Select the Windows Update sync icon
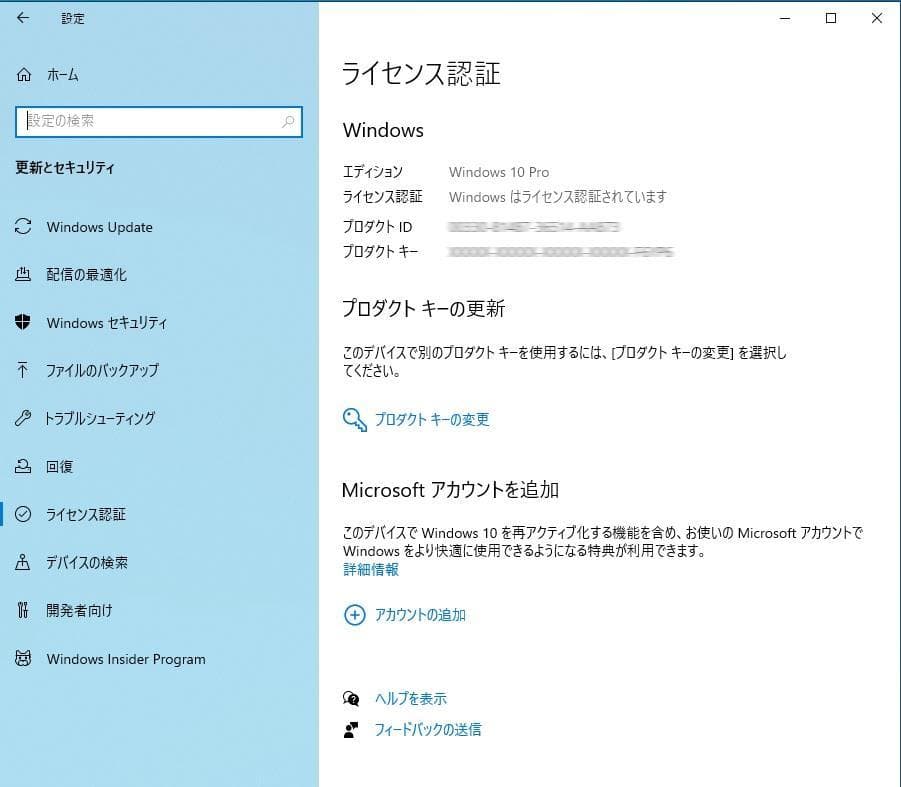901x787 pixels. 23,226
